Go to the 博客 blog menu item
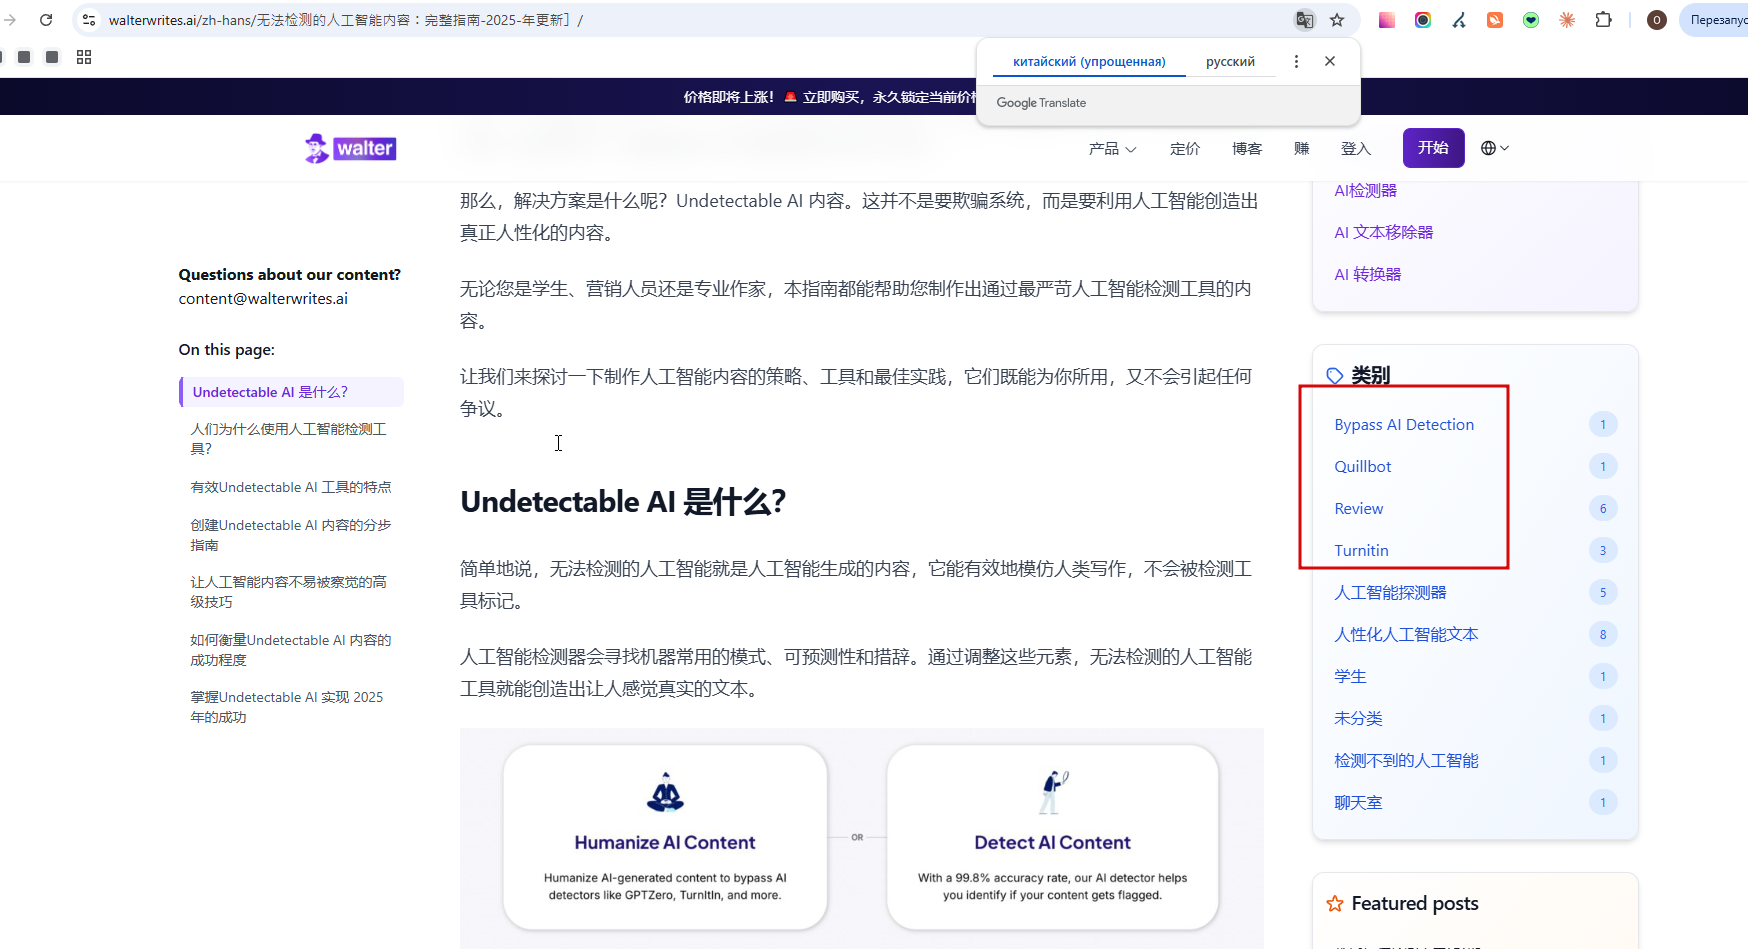The height and width of the screenshot is (949, 1748). point(1247,149)
